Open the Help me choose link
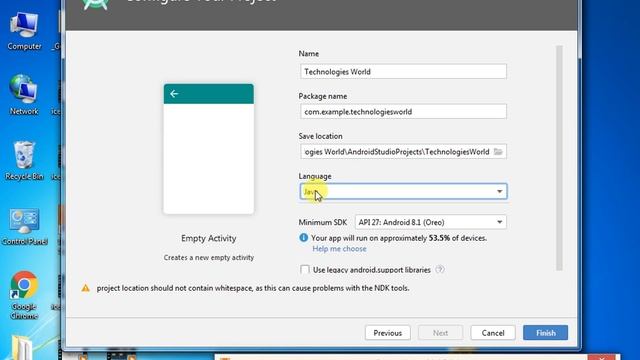640x360 pixels. point(339,249)
